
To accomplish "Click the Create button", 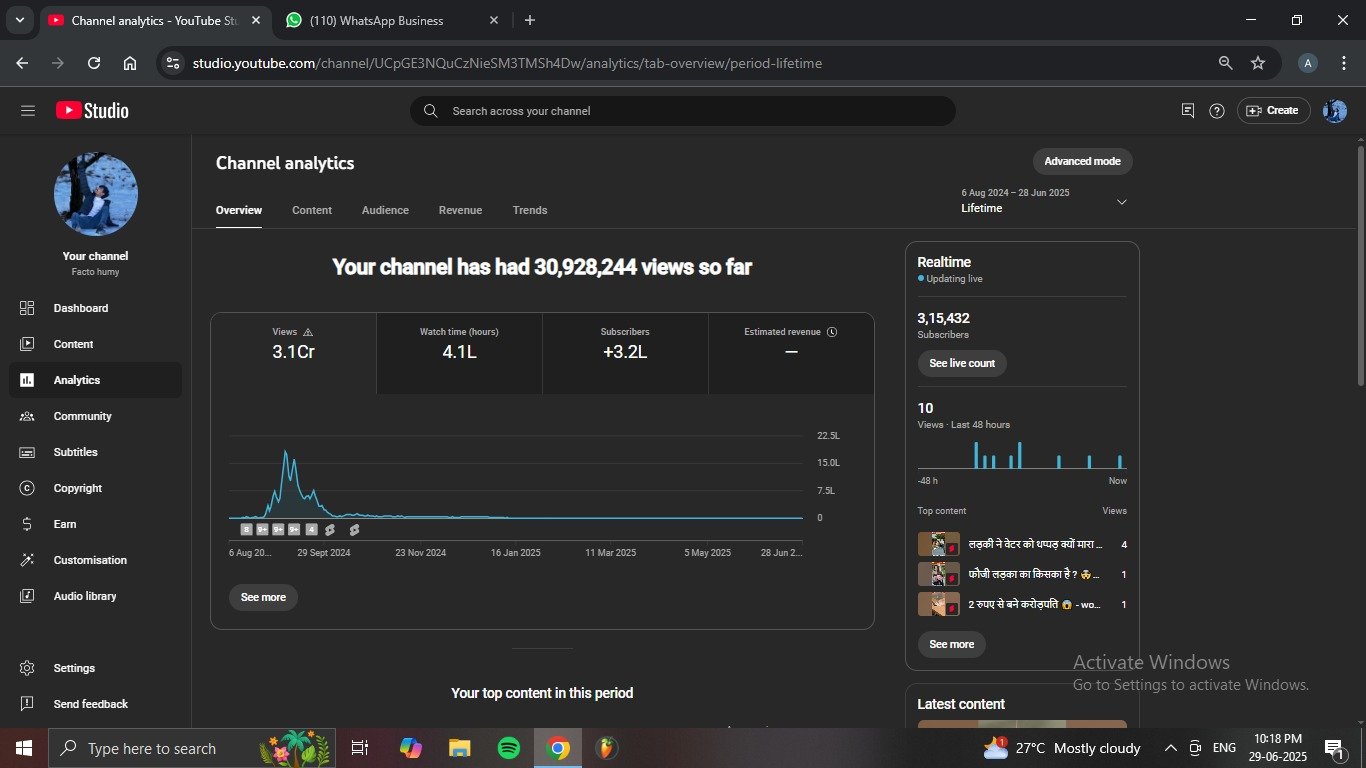I will pos(1272,111).
